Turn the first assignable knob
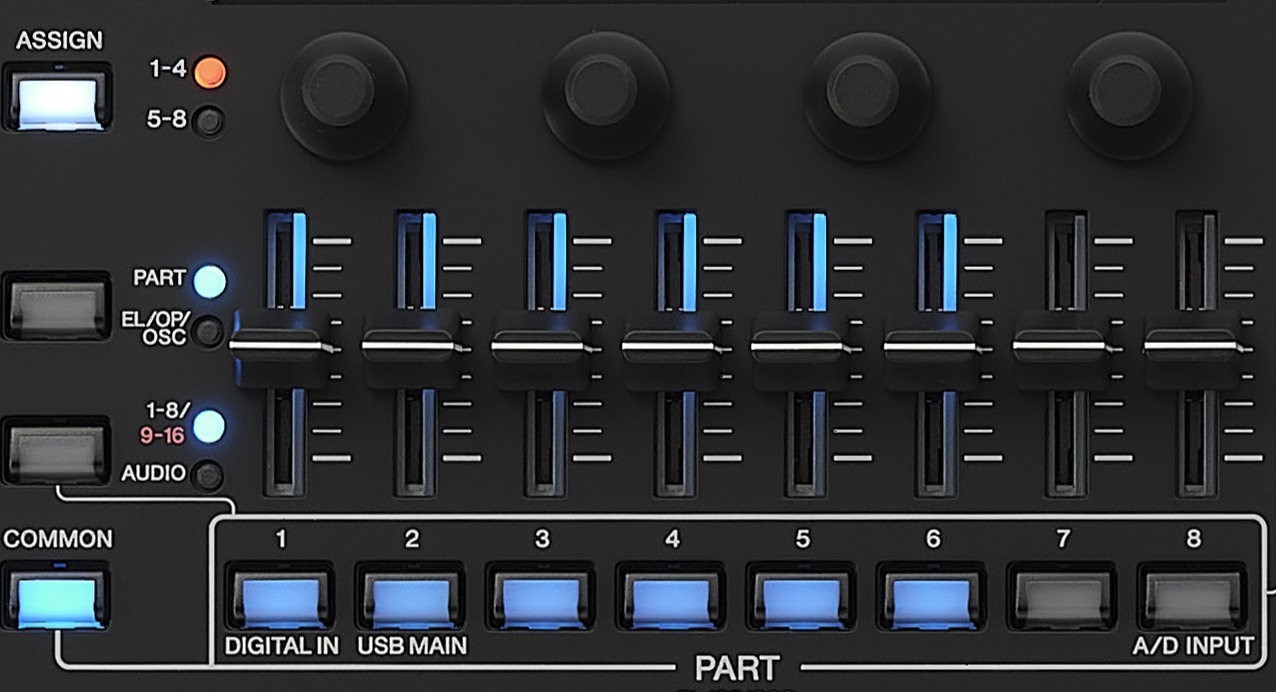This screenshot has height=692, width=1276. [345, 90]
